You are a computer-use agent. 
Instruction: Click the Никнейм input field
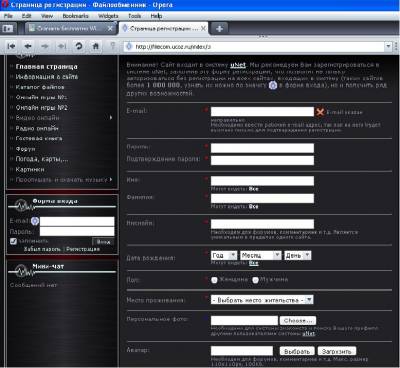pos(262,224)
